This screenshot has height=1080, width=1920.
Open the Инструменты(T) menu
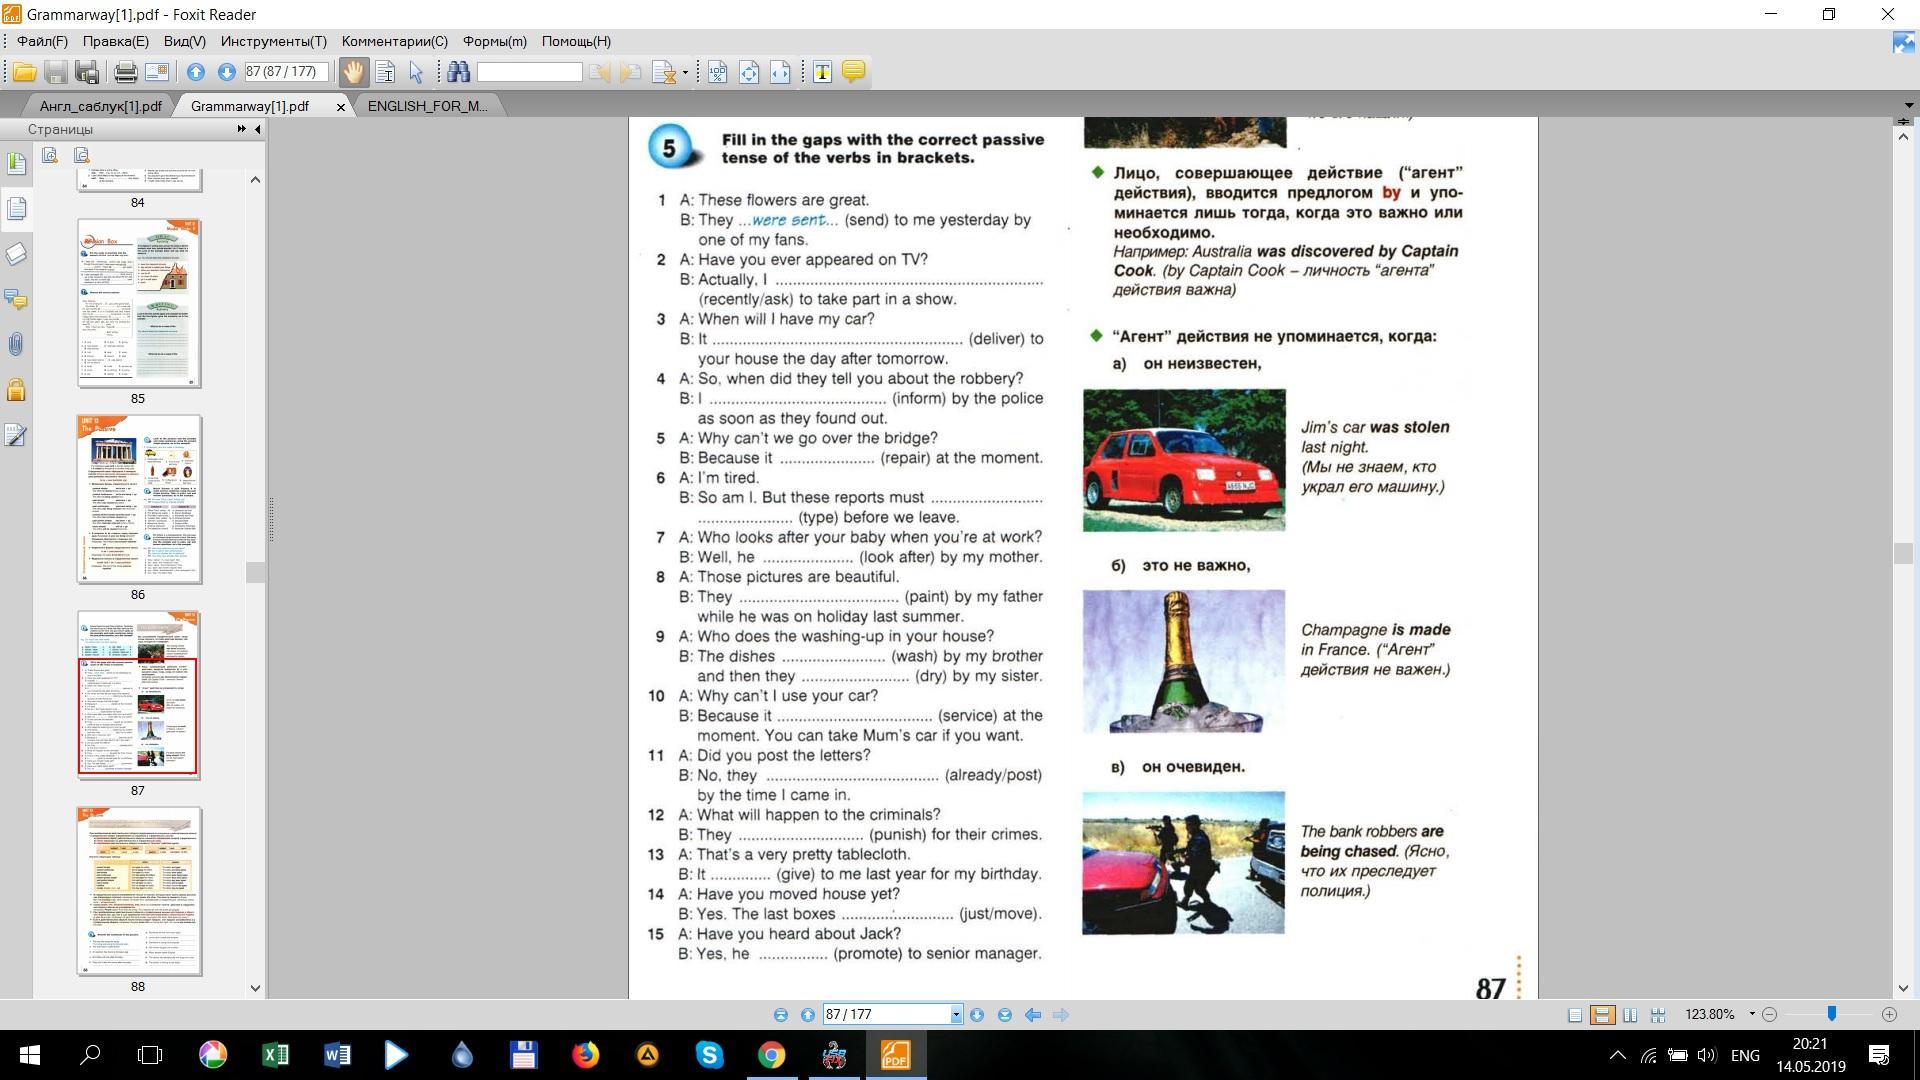[273, 41]
